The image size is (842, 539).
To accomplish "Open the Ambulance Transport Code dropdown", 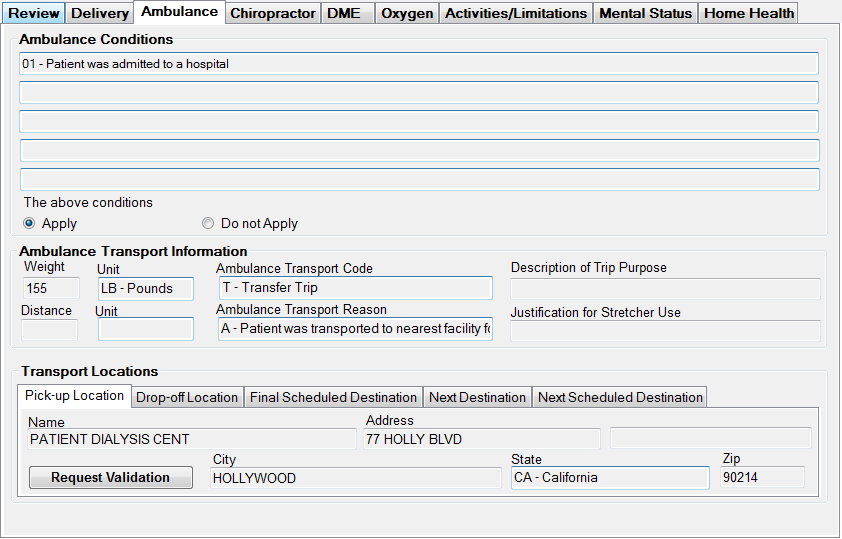I will pos(354,288).
